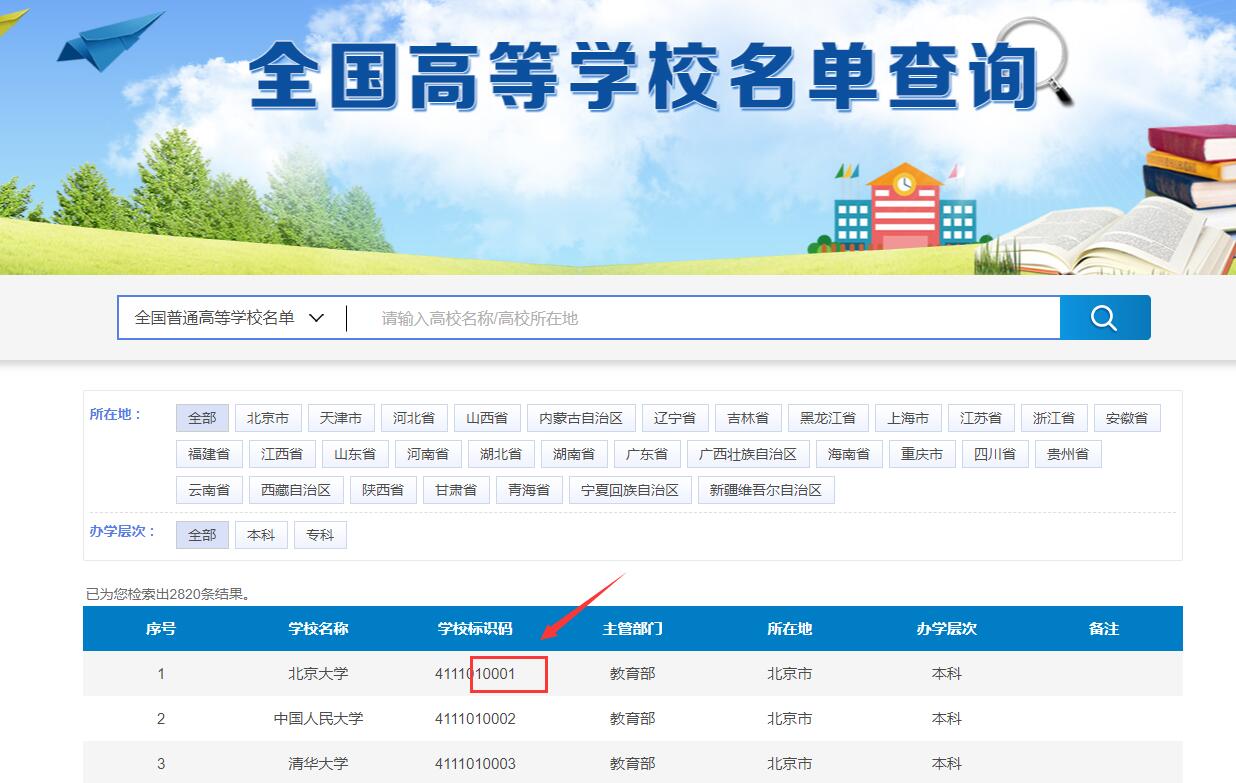Click the 序号 column header
This screenshot has width=1236, height=783.
click(161, 629)
